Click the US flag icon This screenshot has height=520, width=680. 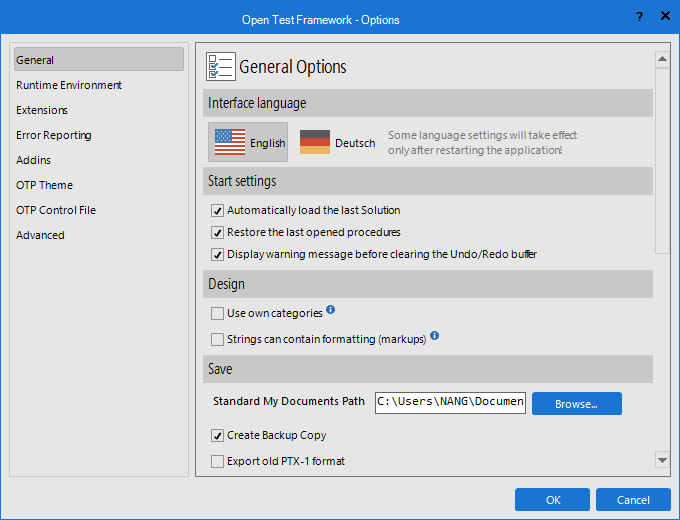(230, 142)
